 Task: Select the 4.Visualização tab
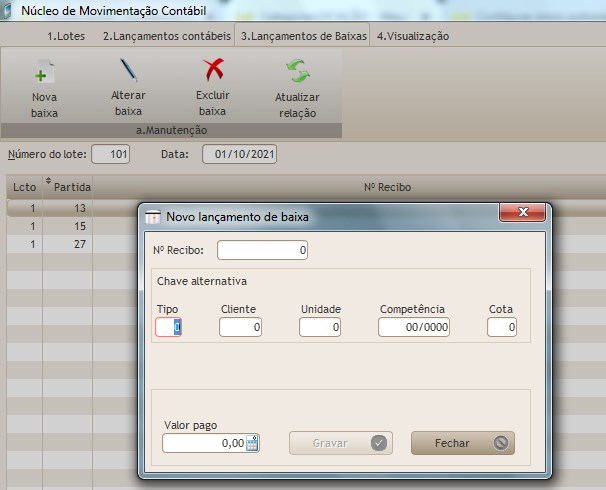point(412,36)
